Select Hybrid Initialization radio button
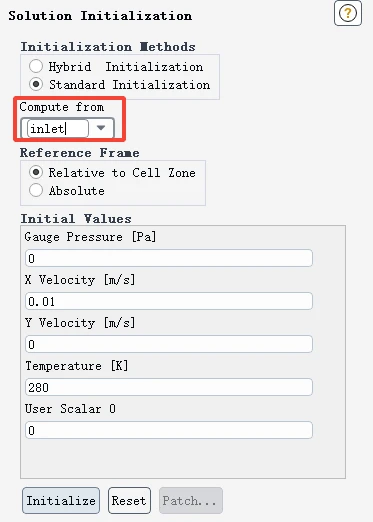Screen dimensions: 373x522 pos(36,66)
